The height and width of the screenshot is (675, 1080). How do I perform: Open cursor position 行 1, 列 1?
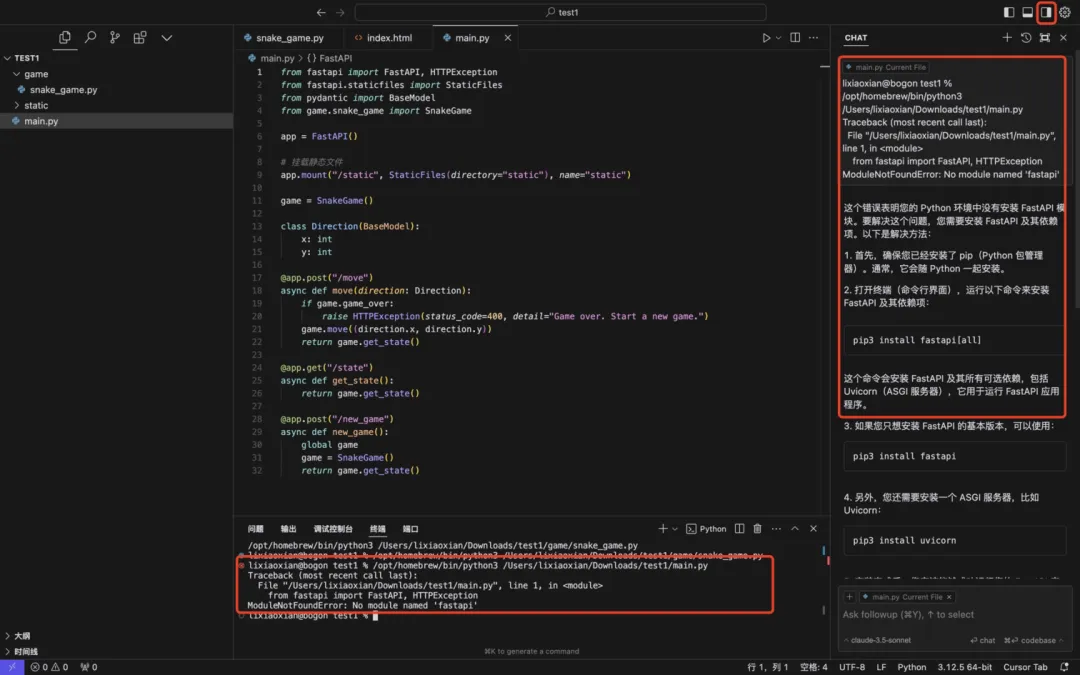click(x=767, y=667)
